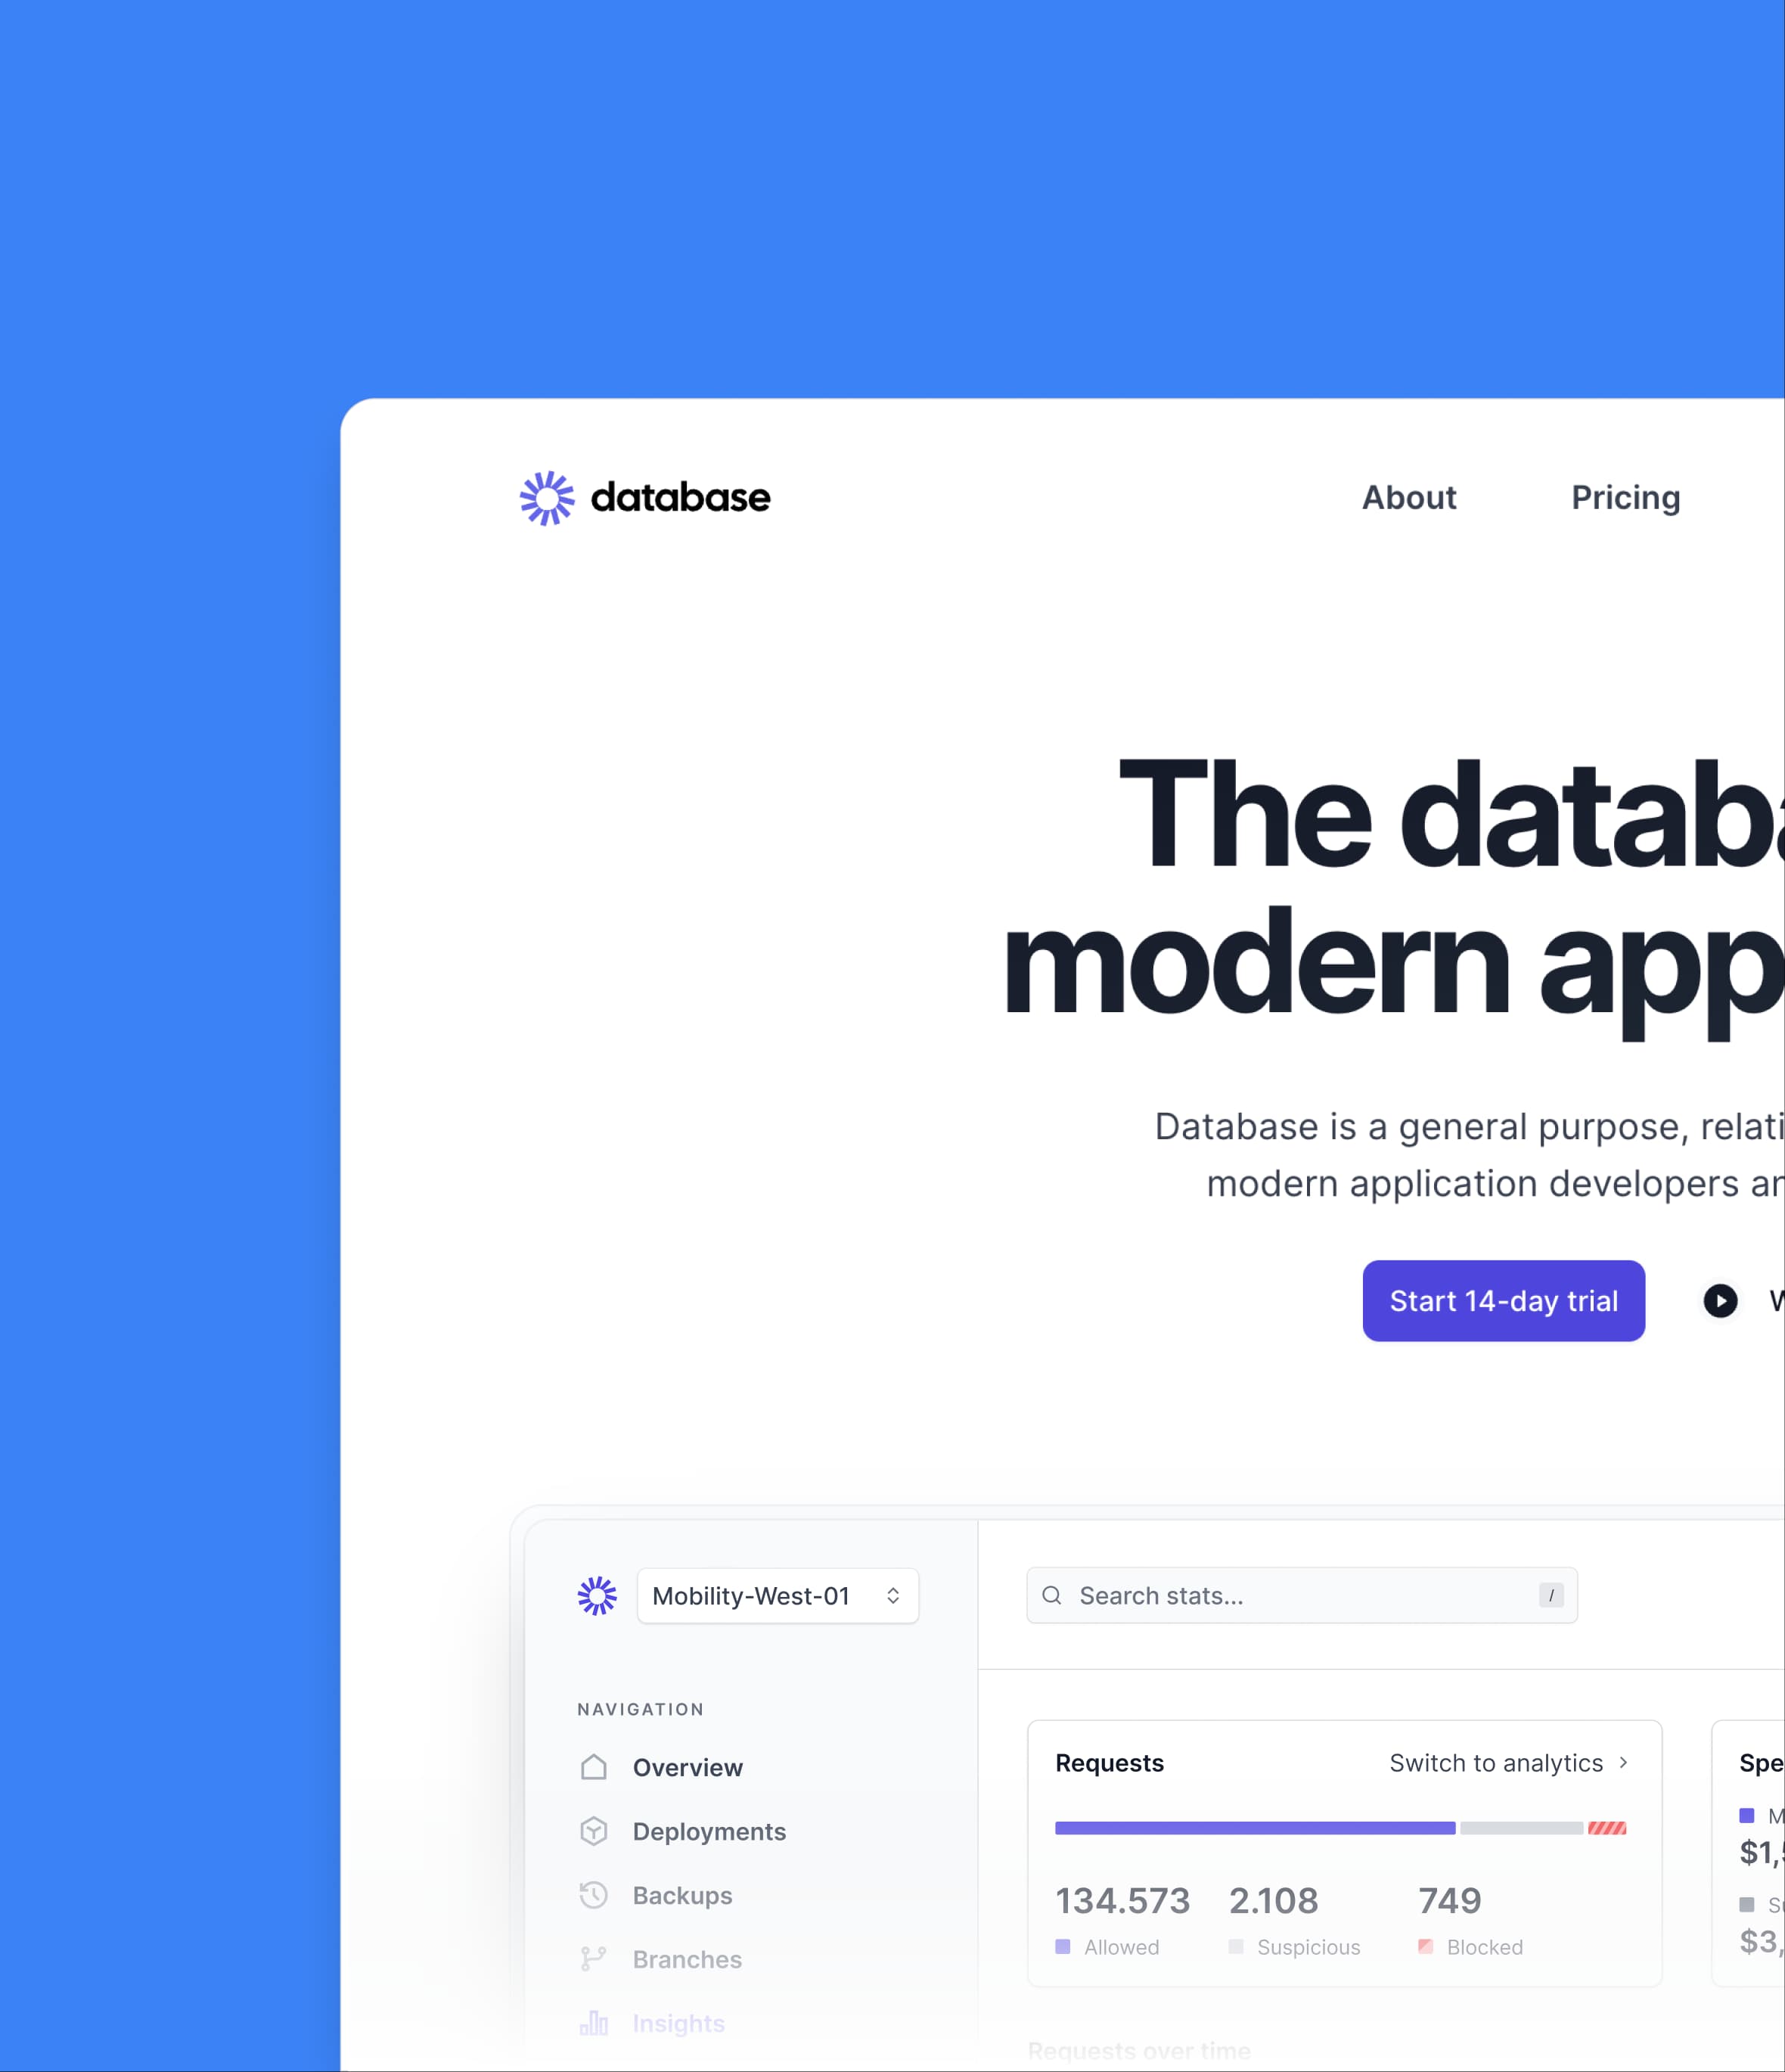Image resolution: width=1785 pixels, height=2072 pixels.
Task: Click the Start 14-day trial button
Action: [x=1501, y=1300]
